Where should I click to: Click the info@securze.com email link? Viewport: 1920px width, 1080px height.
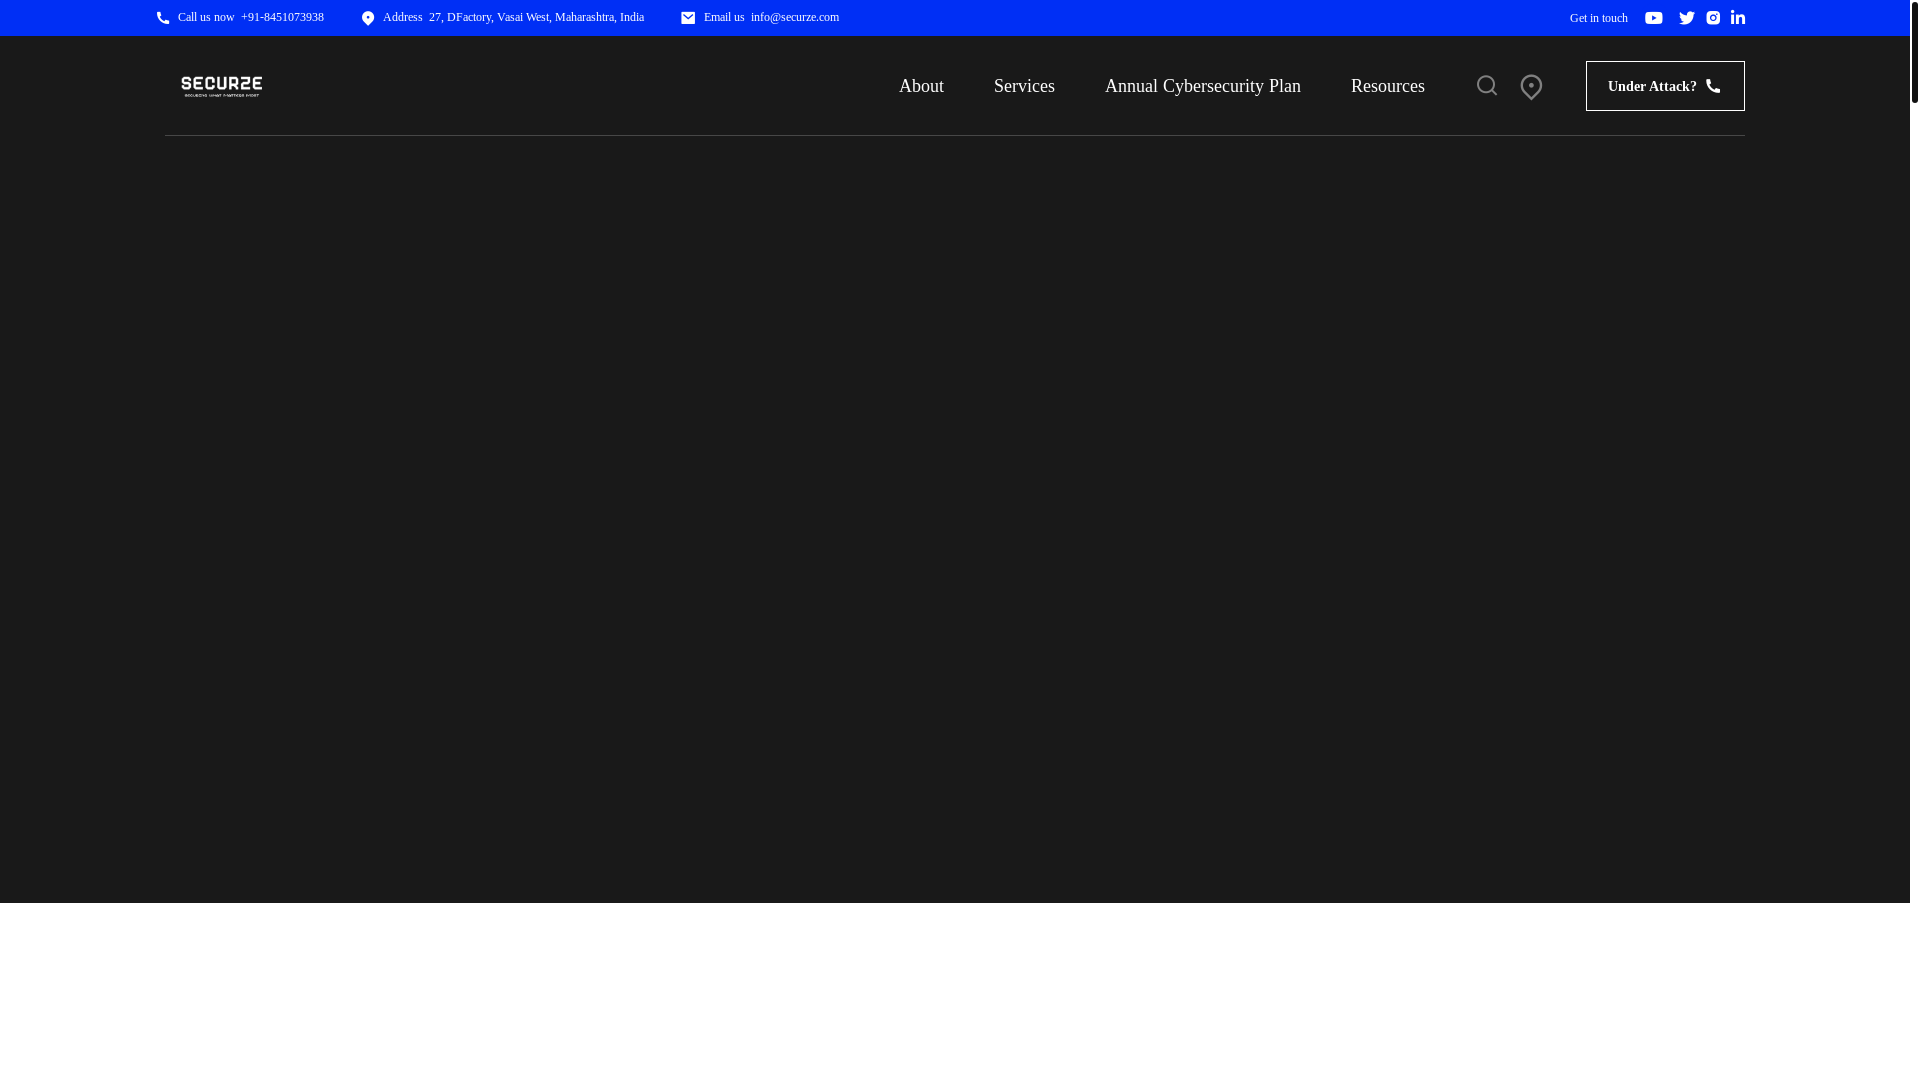click(x=795, y=17)
